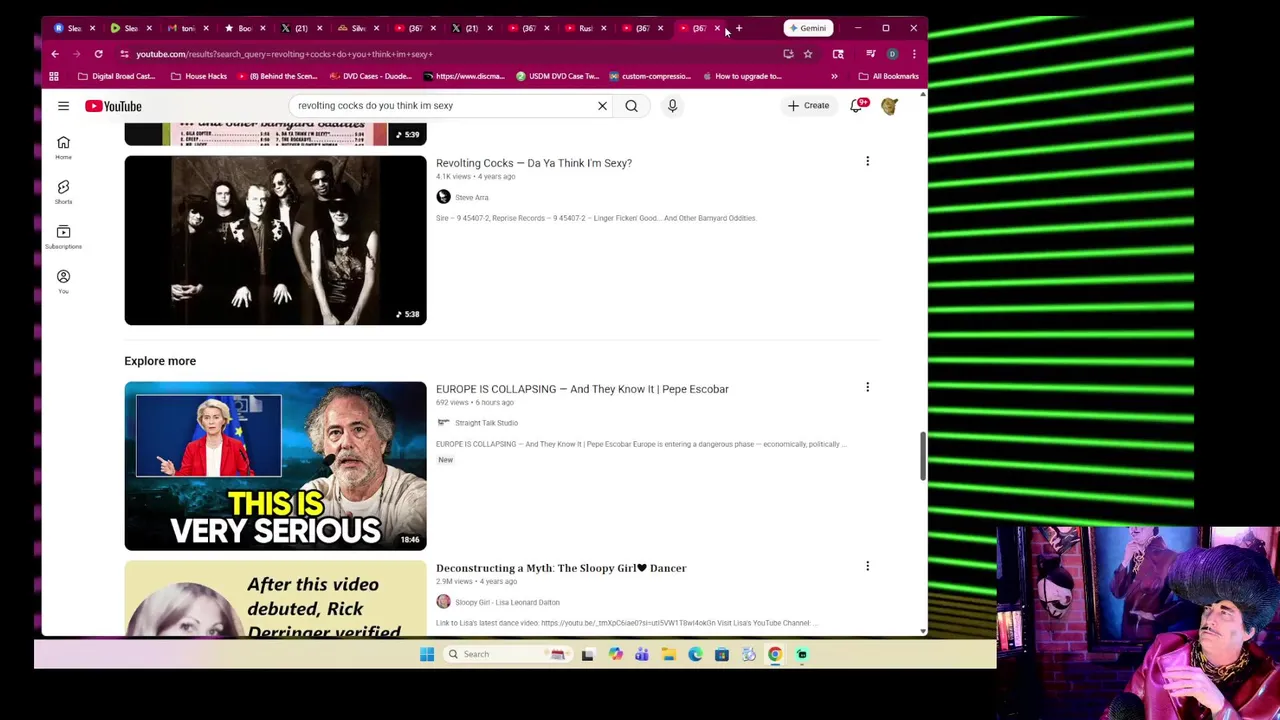The height and width of the screenshot is (720, 1280).
Task: Open the media control toolbar icon
Action: (x=871, y=54)
